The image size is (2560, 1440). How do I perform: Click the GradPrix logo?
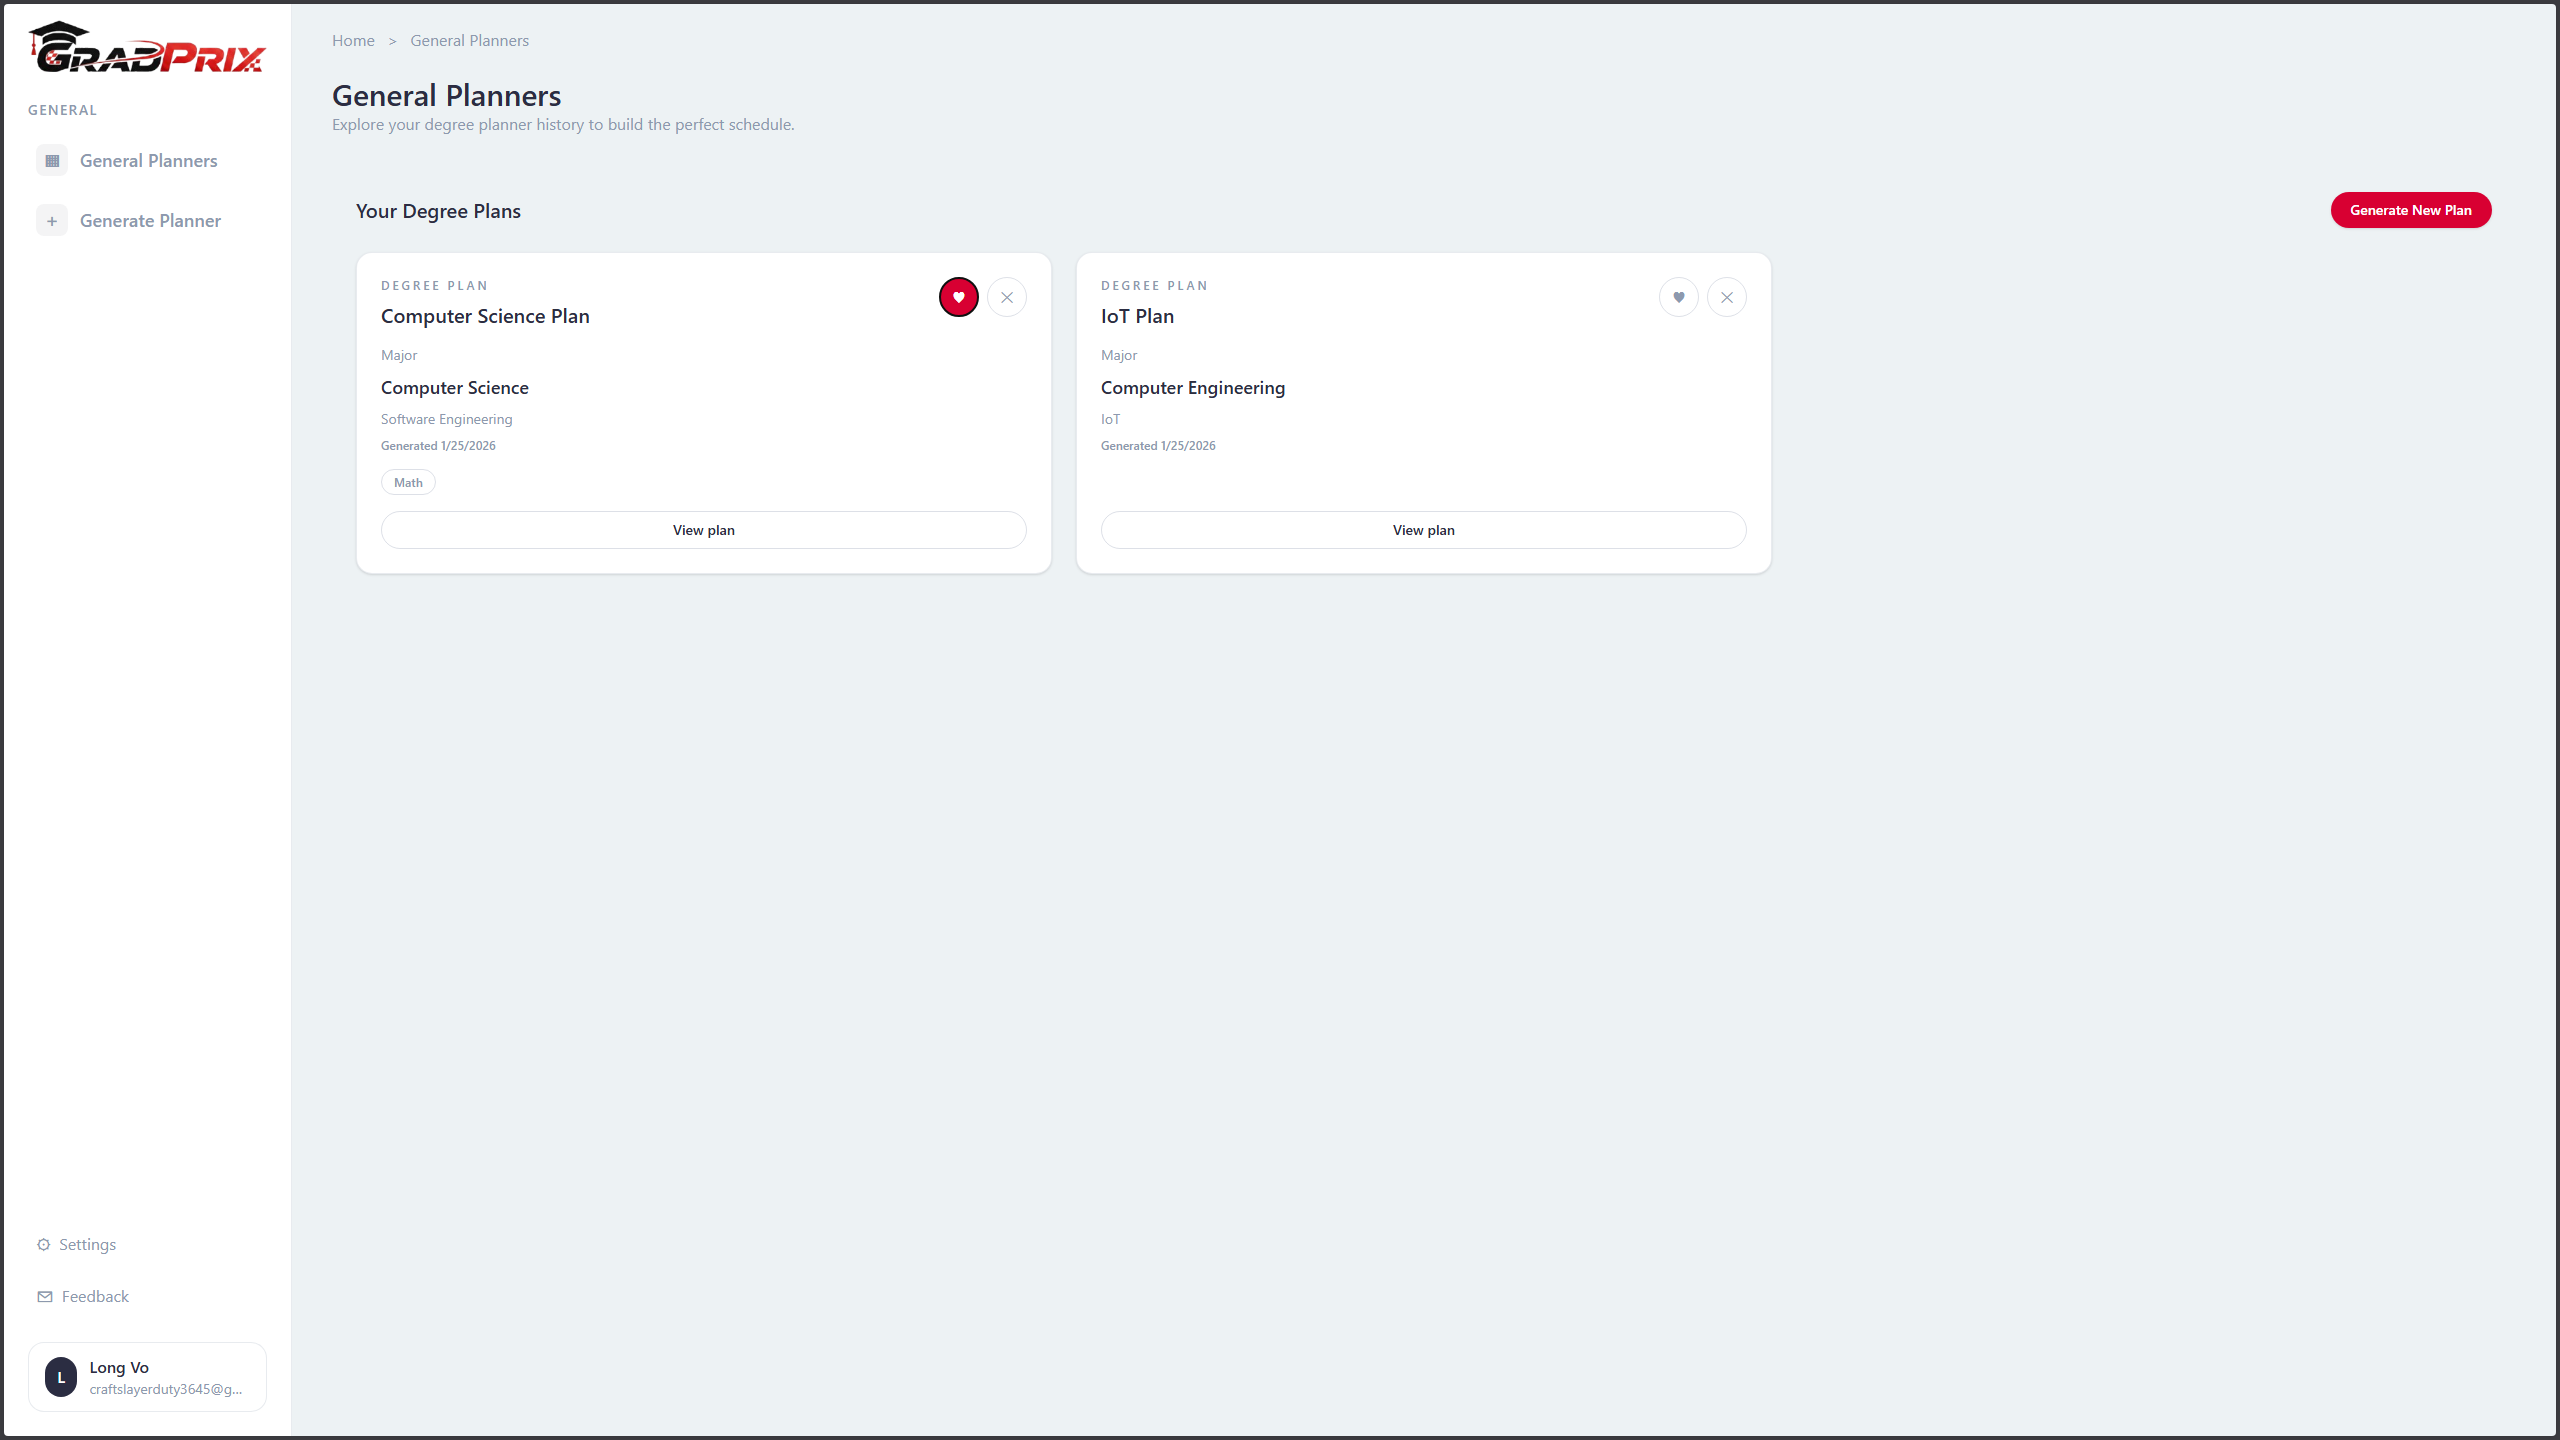pyautogui.click(x=147, y=48)
